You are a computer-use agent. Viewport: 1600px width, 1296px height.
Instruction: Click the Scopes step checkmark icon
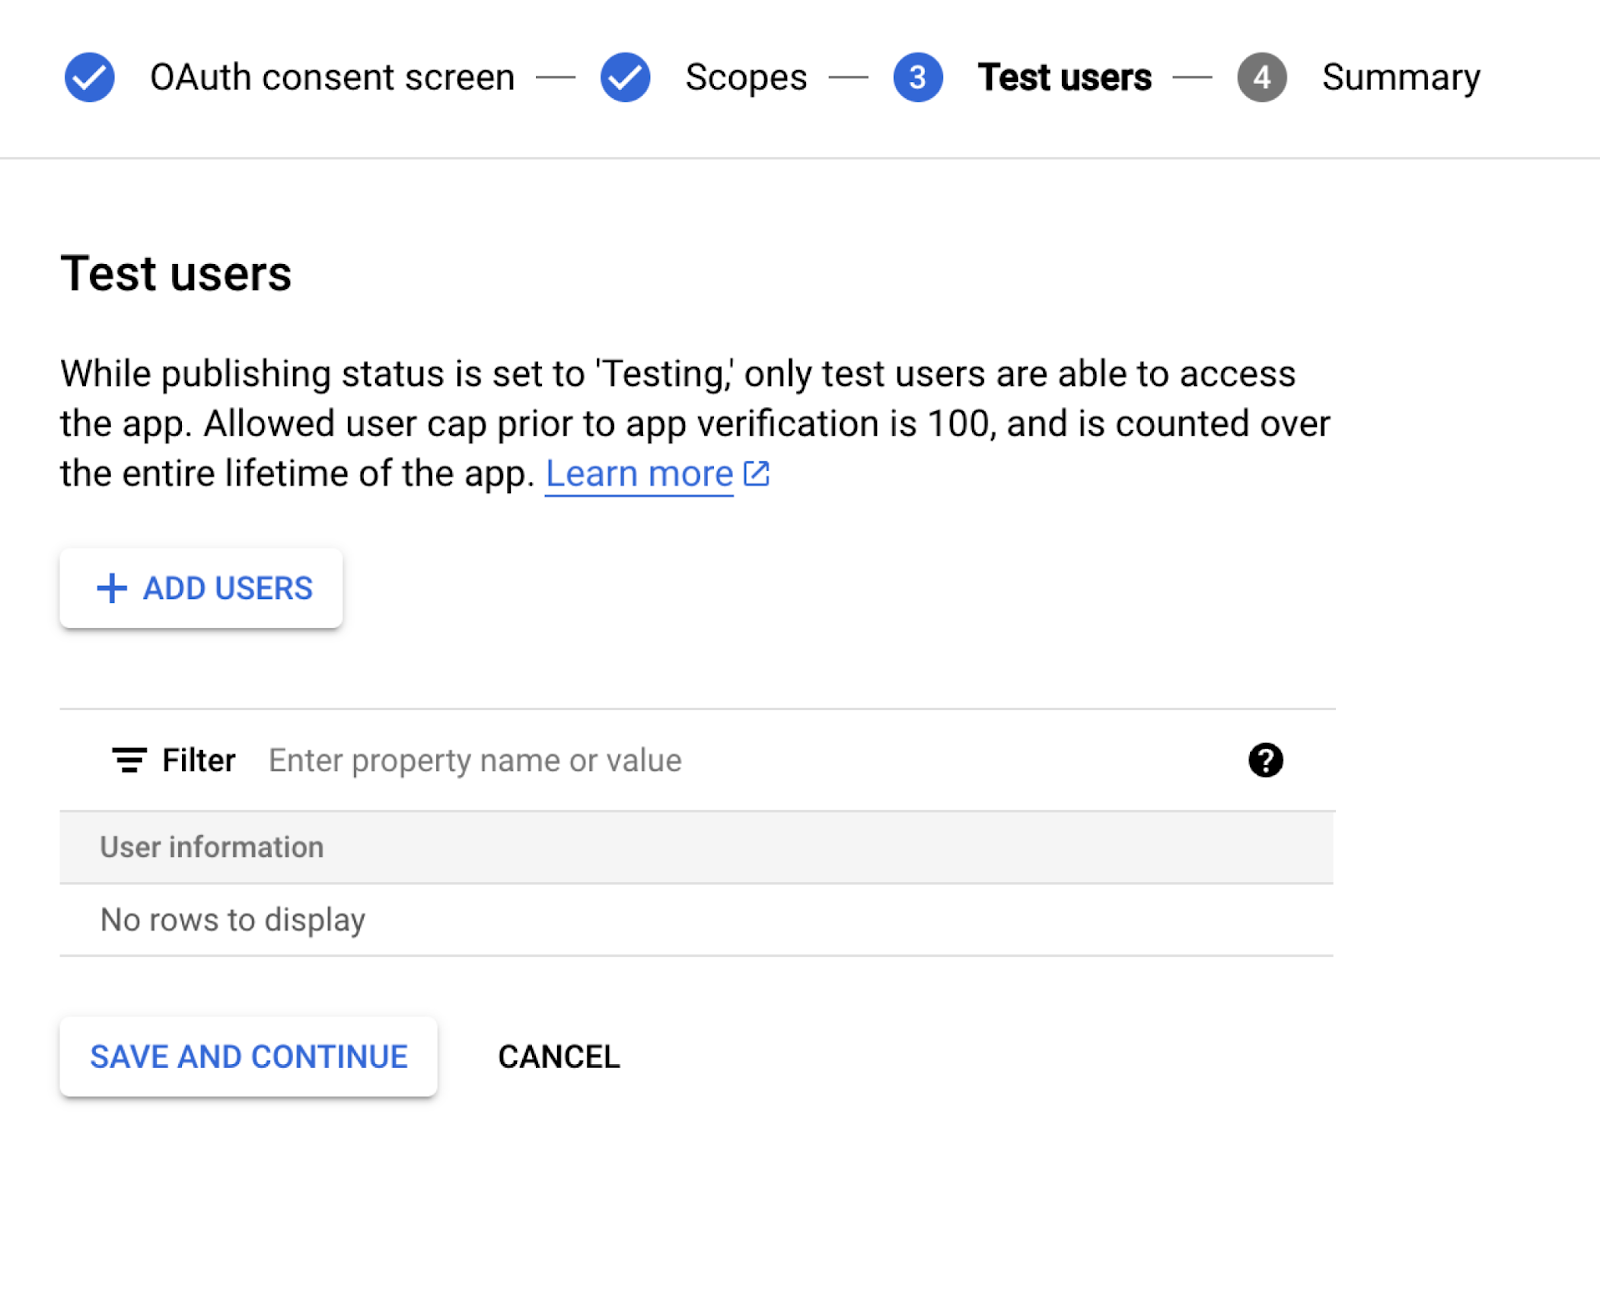tap(625, 77)
